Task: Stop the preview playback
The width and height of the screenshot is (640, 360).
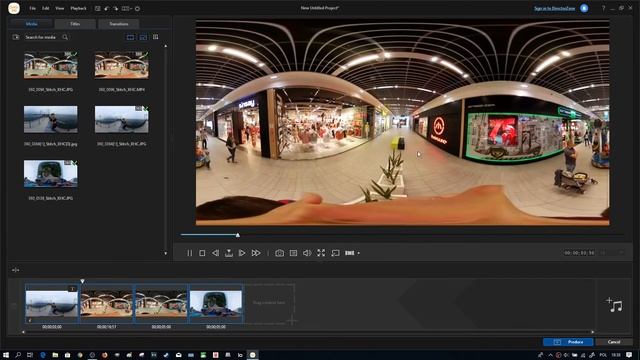Action: pyautogui.click(x=202, y=253)
